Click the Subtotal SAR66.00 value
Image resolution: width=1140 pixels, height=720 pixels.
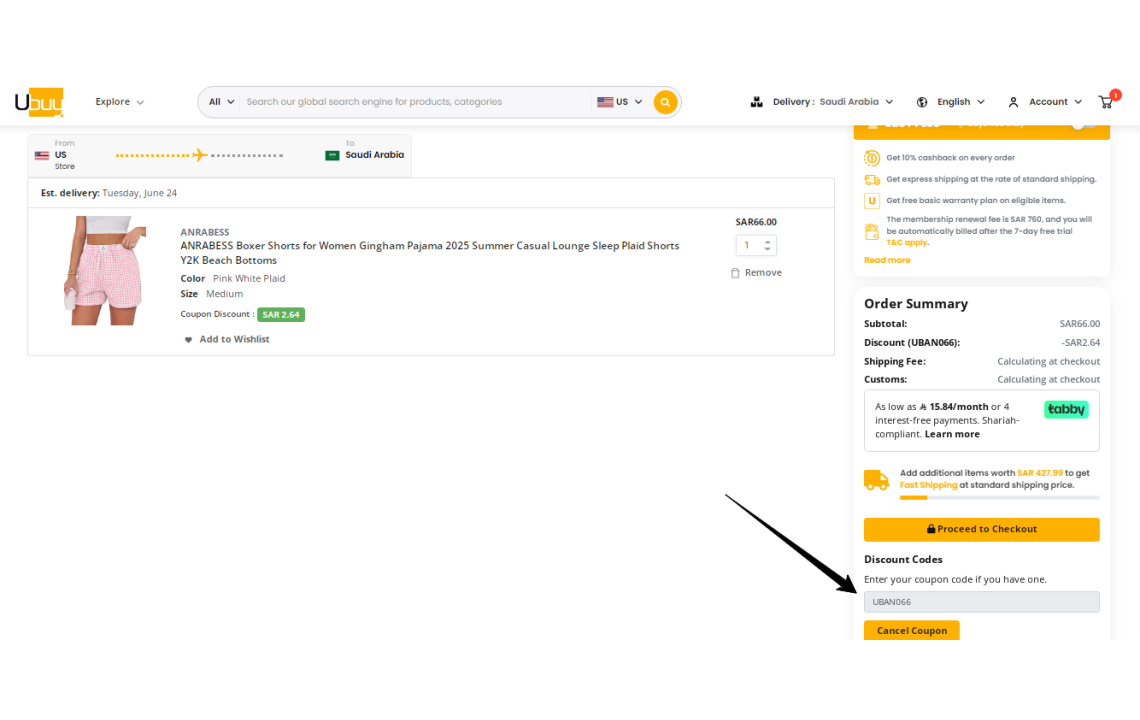[1080, 324]
